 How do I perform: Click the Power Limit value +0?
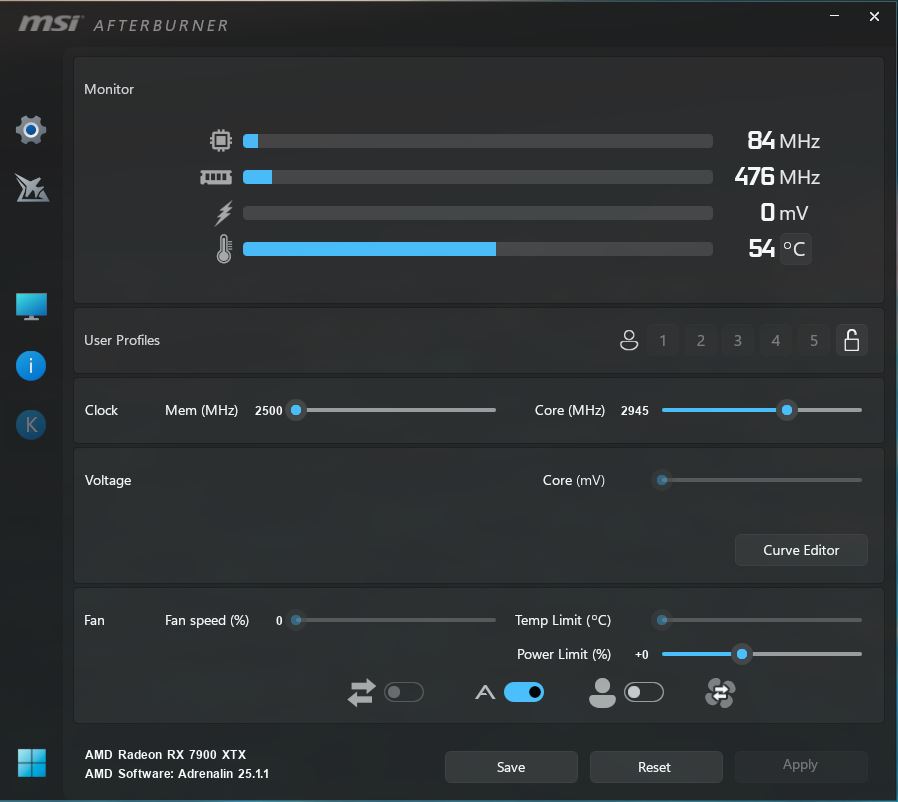click(641, 655)
